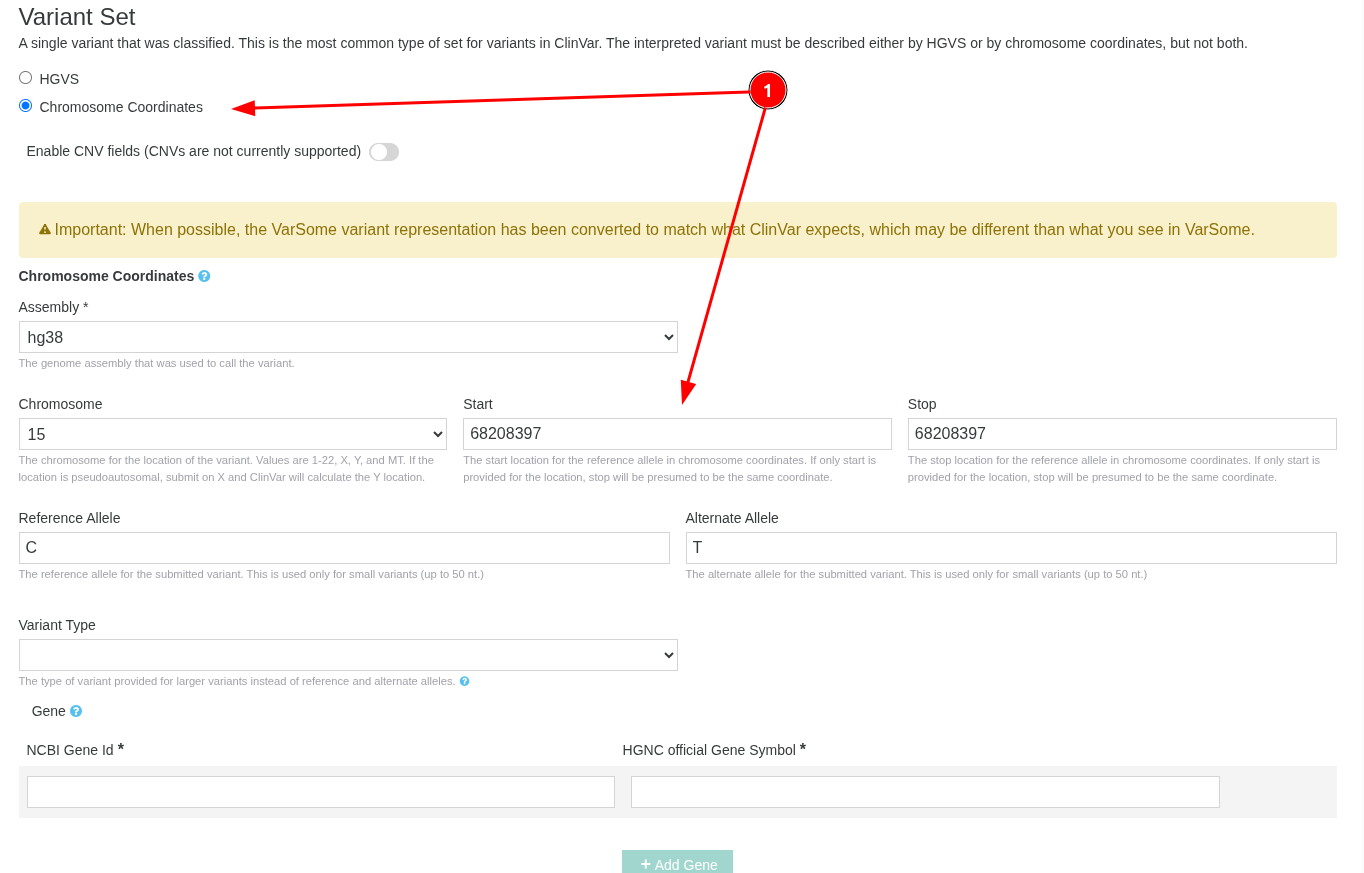
Task: Select the HGVS radio option
Action: [25, 78]
